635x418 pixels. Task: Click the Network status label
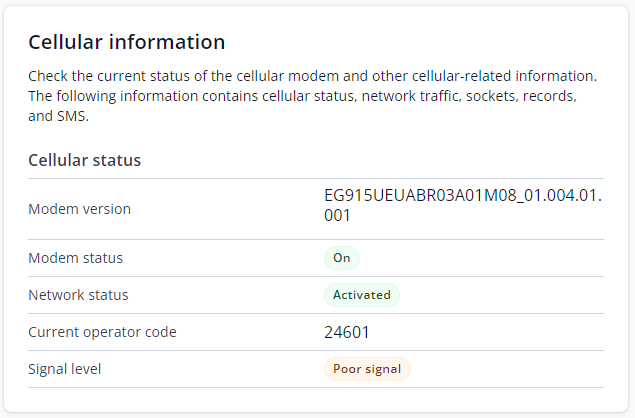[x=78, y=295]
